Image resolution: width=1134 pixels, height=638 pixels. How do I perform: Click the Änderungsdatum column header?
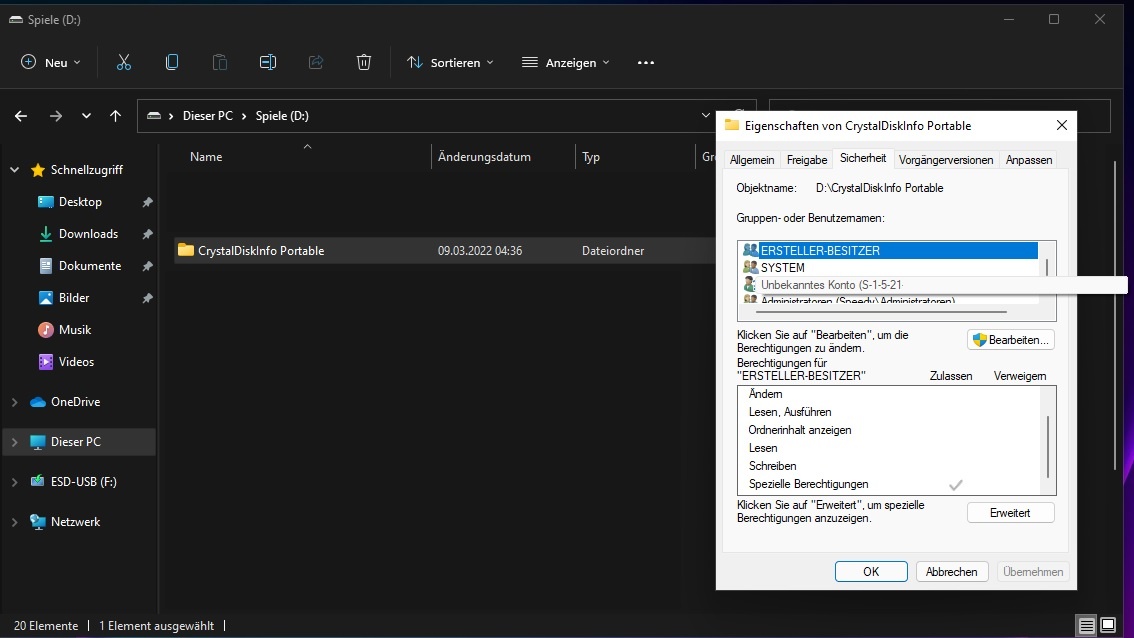[x=484, y=157]
